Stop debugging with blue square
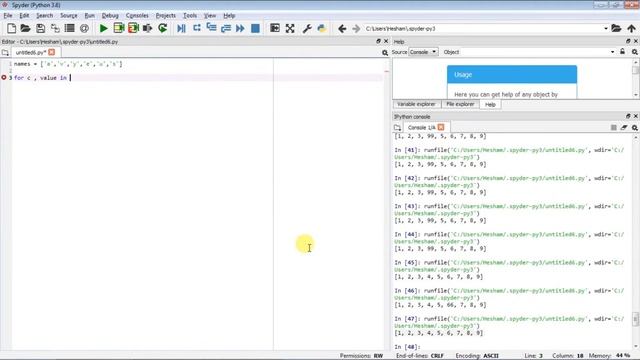Screen dimensions: 640x360 [255, 28]
